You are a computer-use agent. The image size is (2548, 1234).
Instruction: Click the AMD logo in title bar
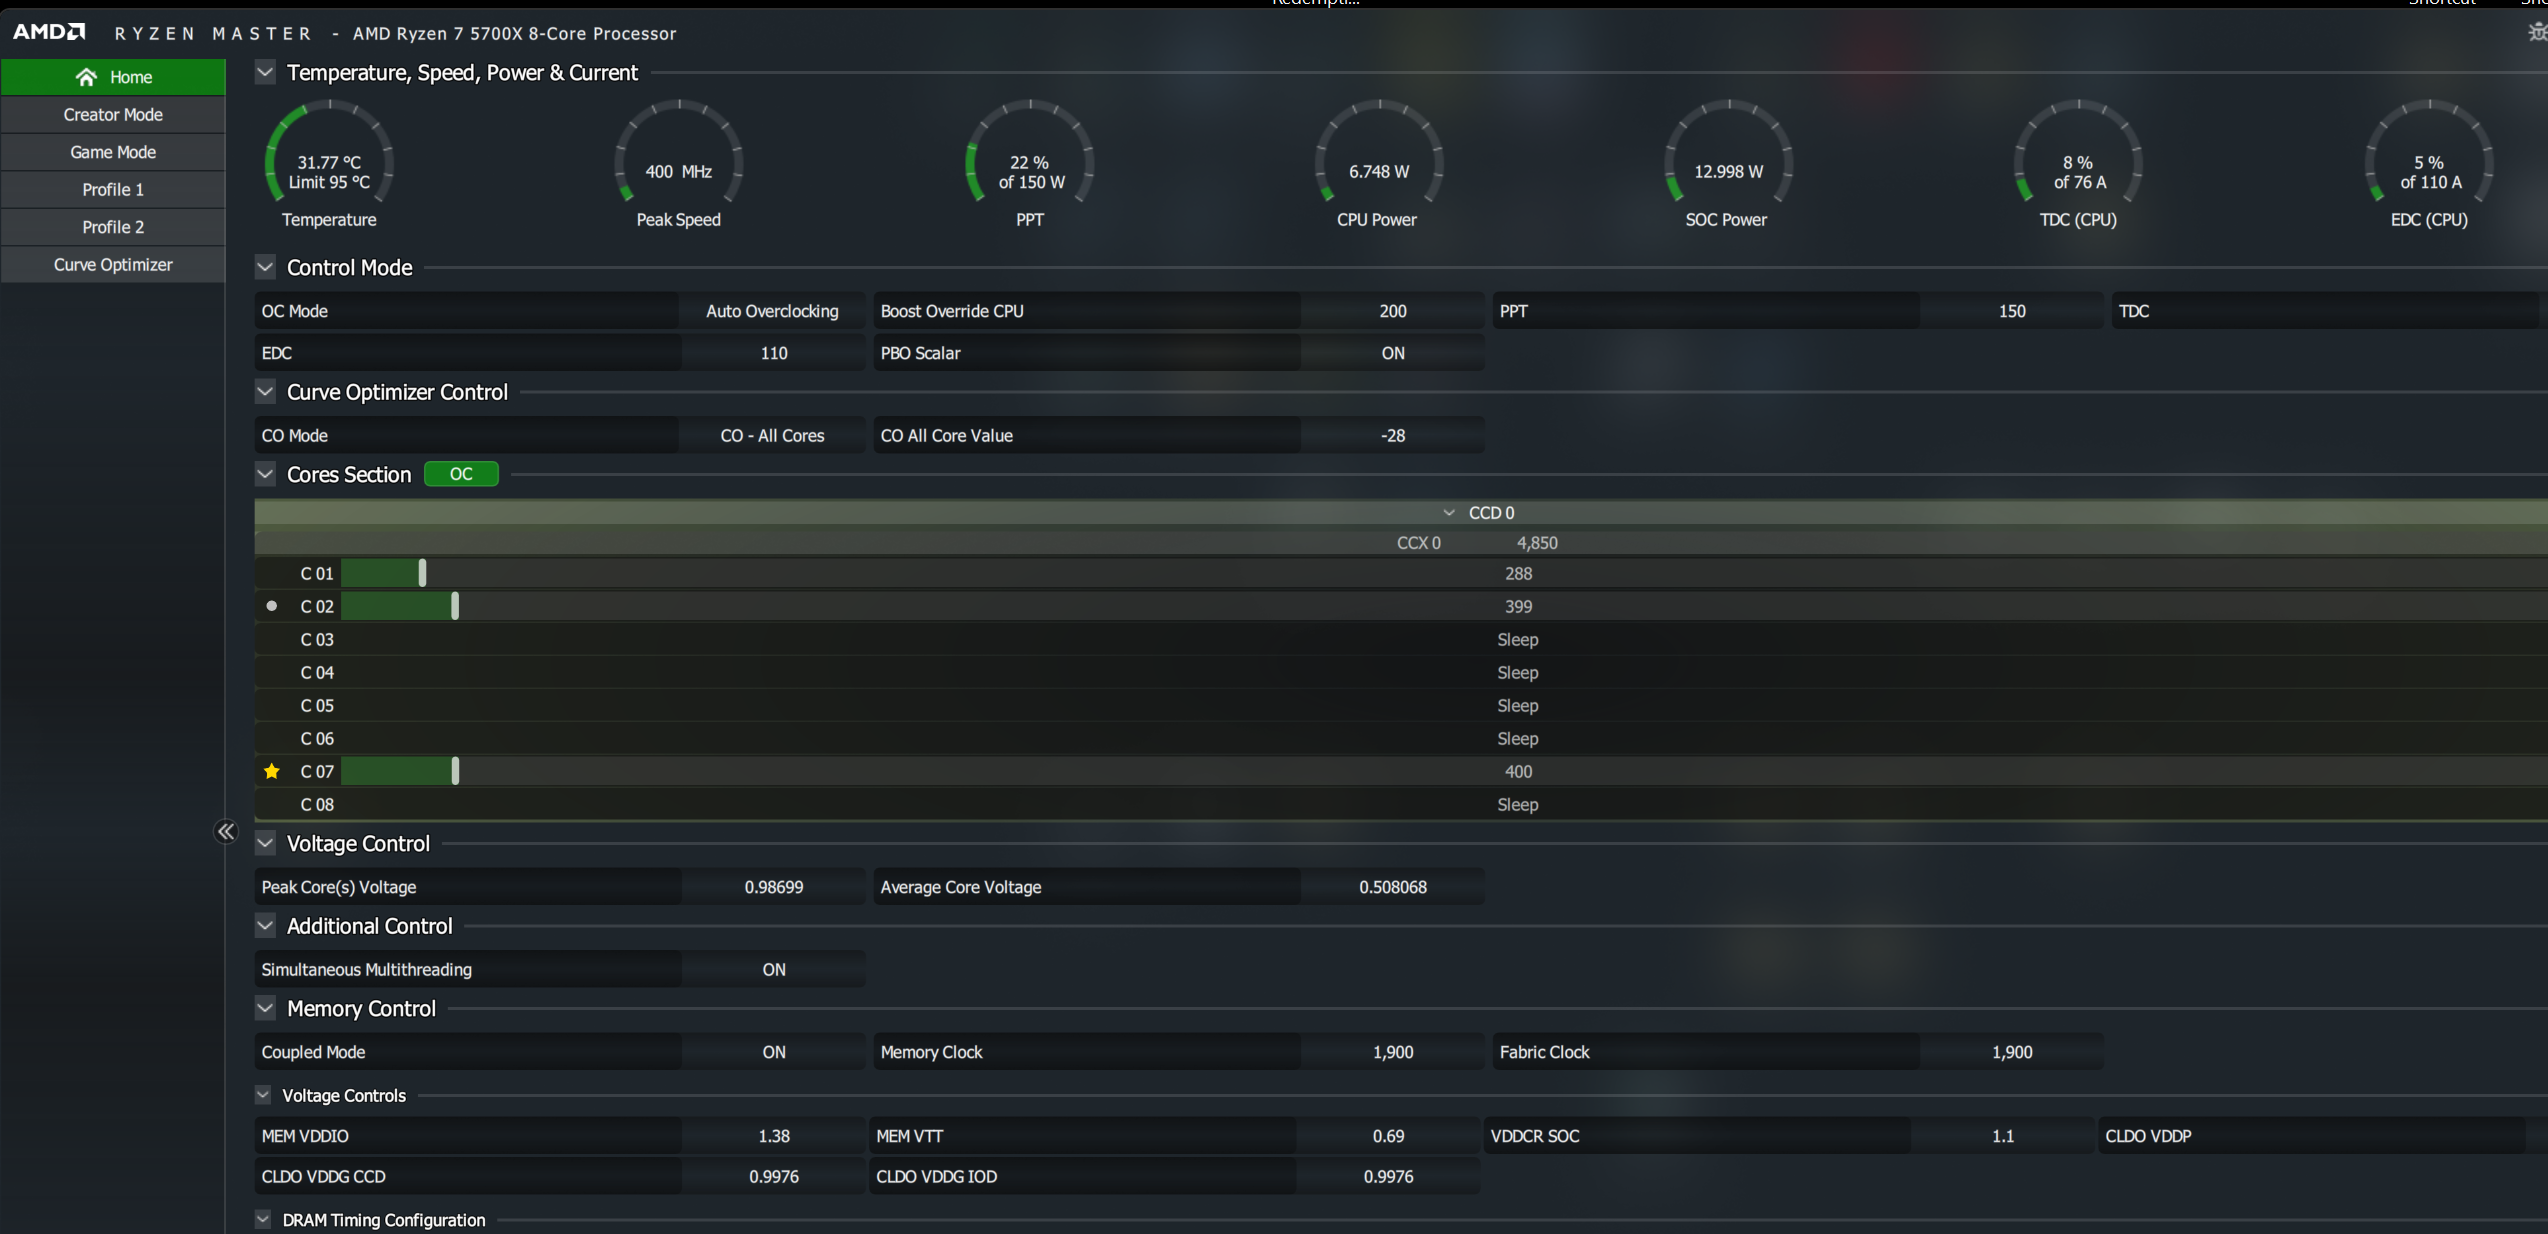click(49, 32)
